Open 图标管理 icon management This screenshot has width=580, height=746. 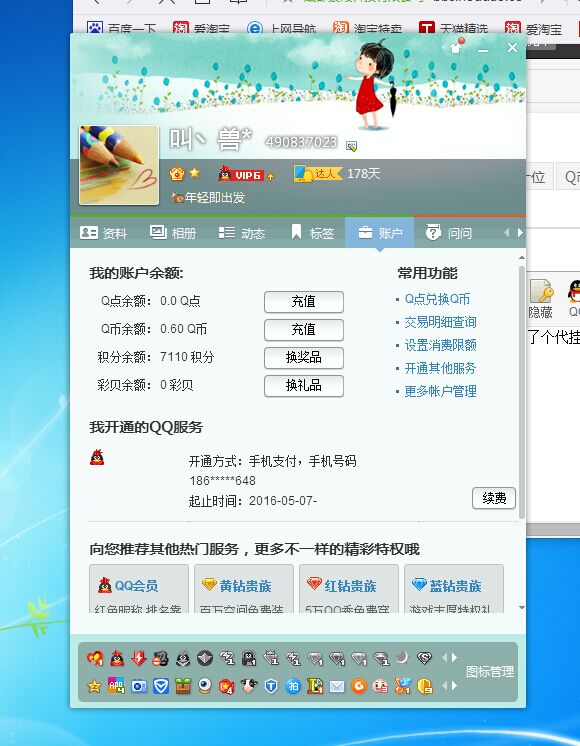[x=490, y=671]
